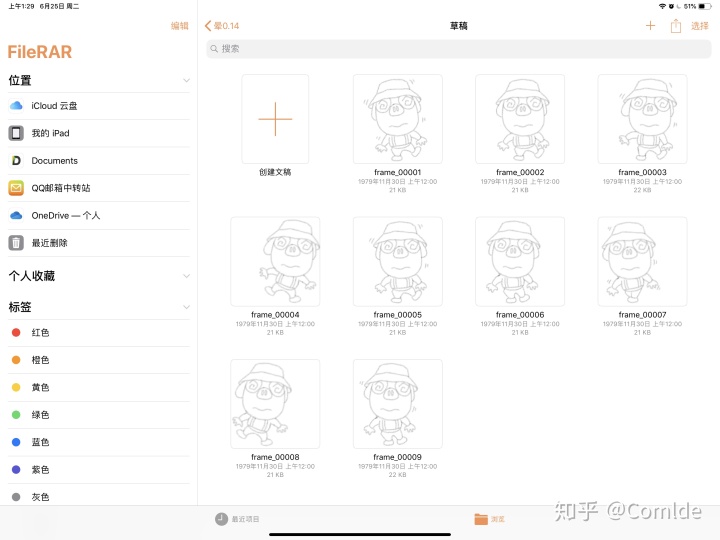The height and width of the screenshot is (540, 720).
Task: Tap the share upload icon
Action: pos(675,26)
